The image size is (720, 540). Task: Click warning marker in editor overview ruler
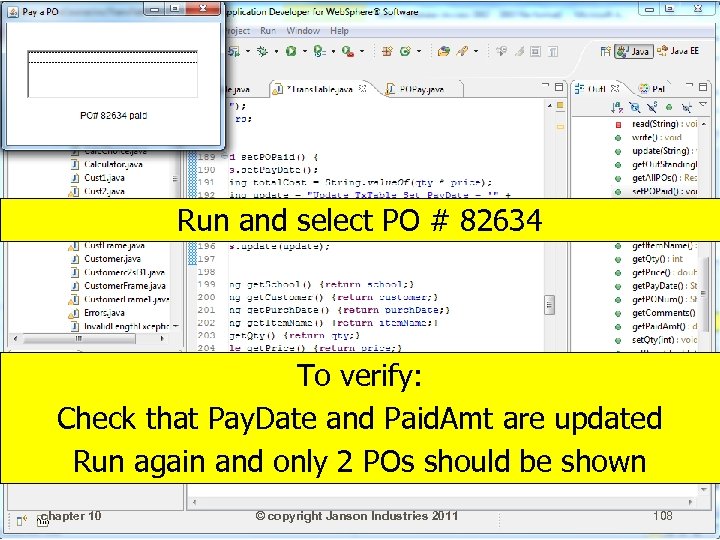(560, 126)
